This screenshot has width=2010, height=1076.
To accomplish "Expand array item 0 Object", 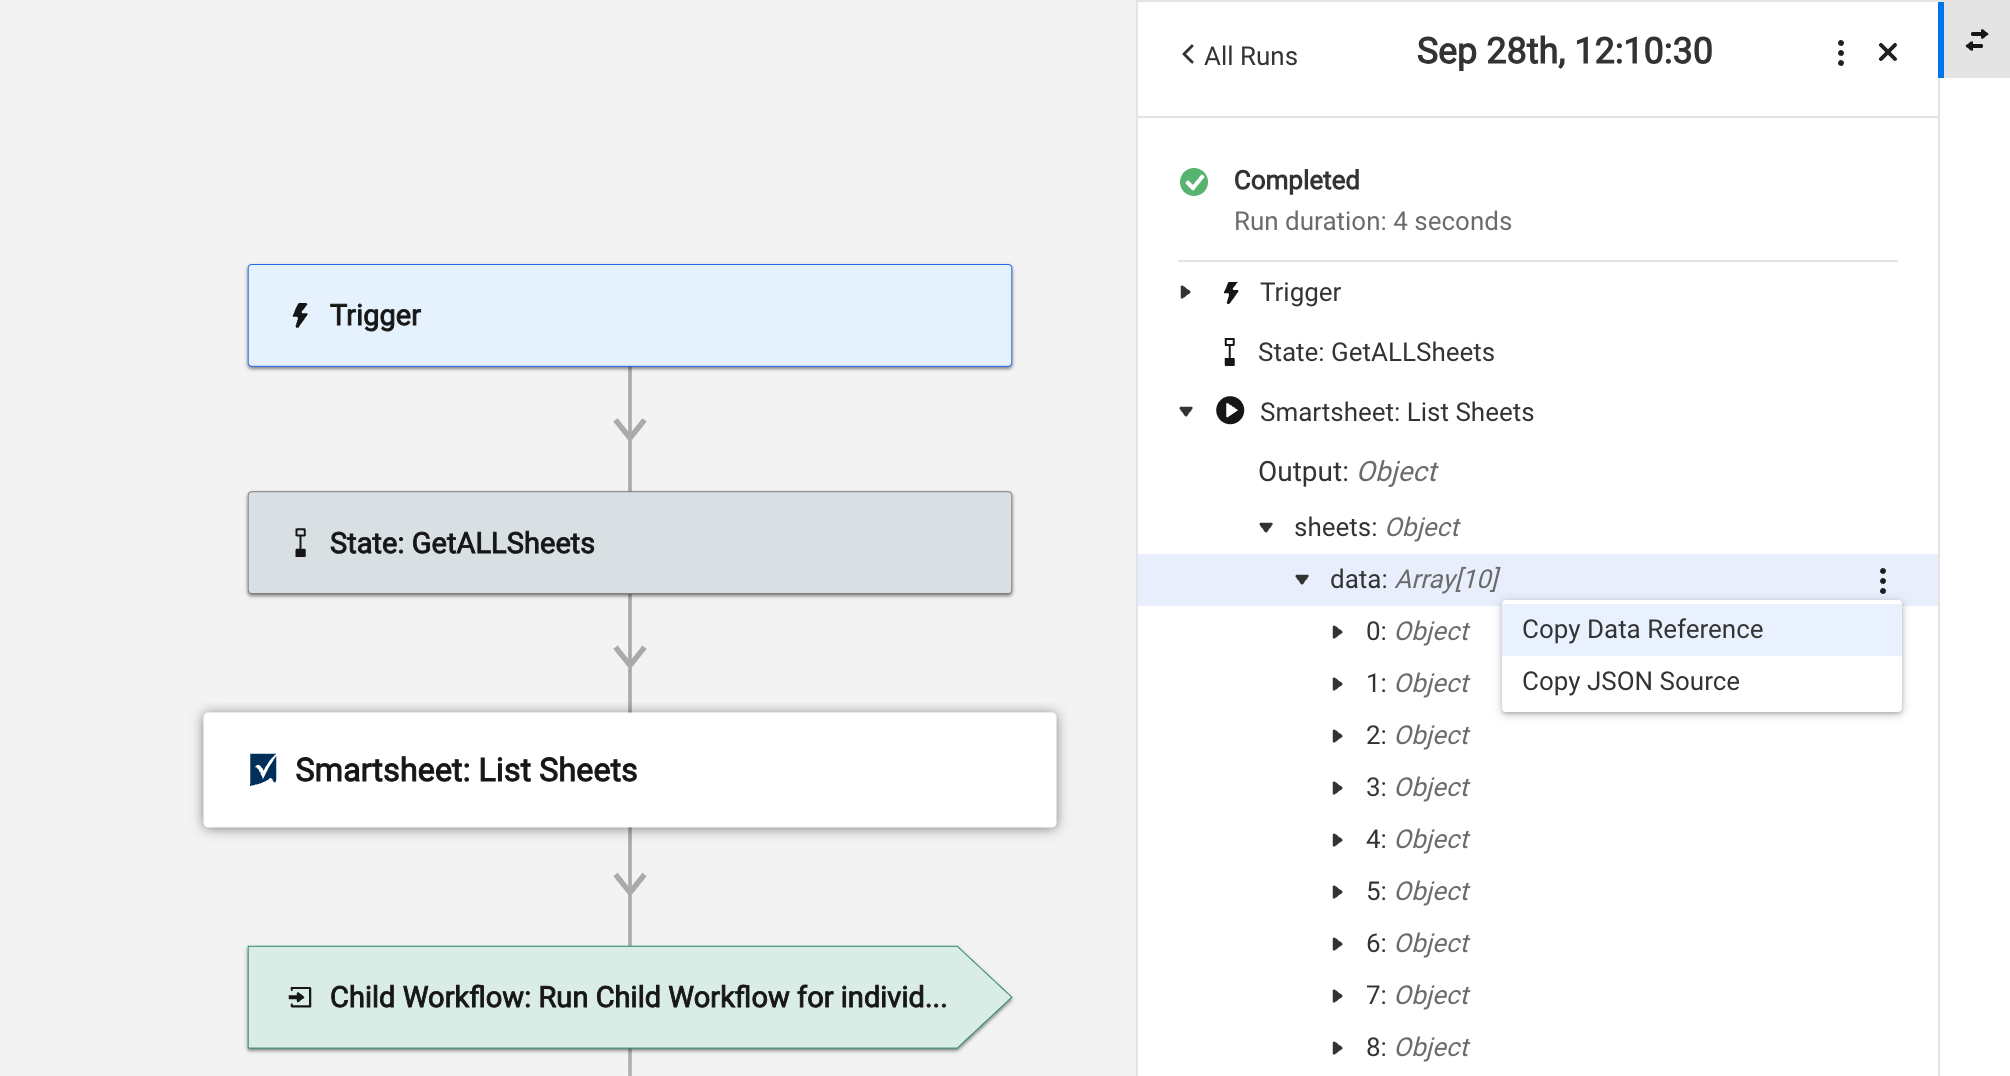I will click(1338, 631).
